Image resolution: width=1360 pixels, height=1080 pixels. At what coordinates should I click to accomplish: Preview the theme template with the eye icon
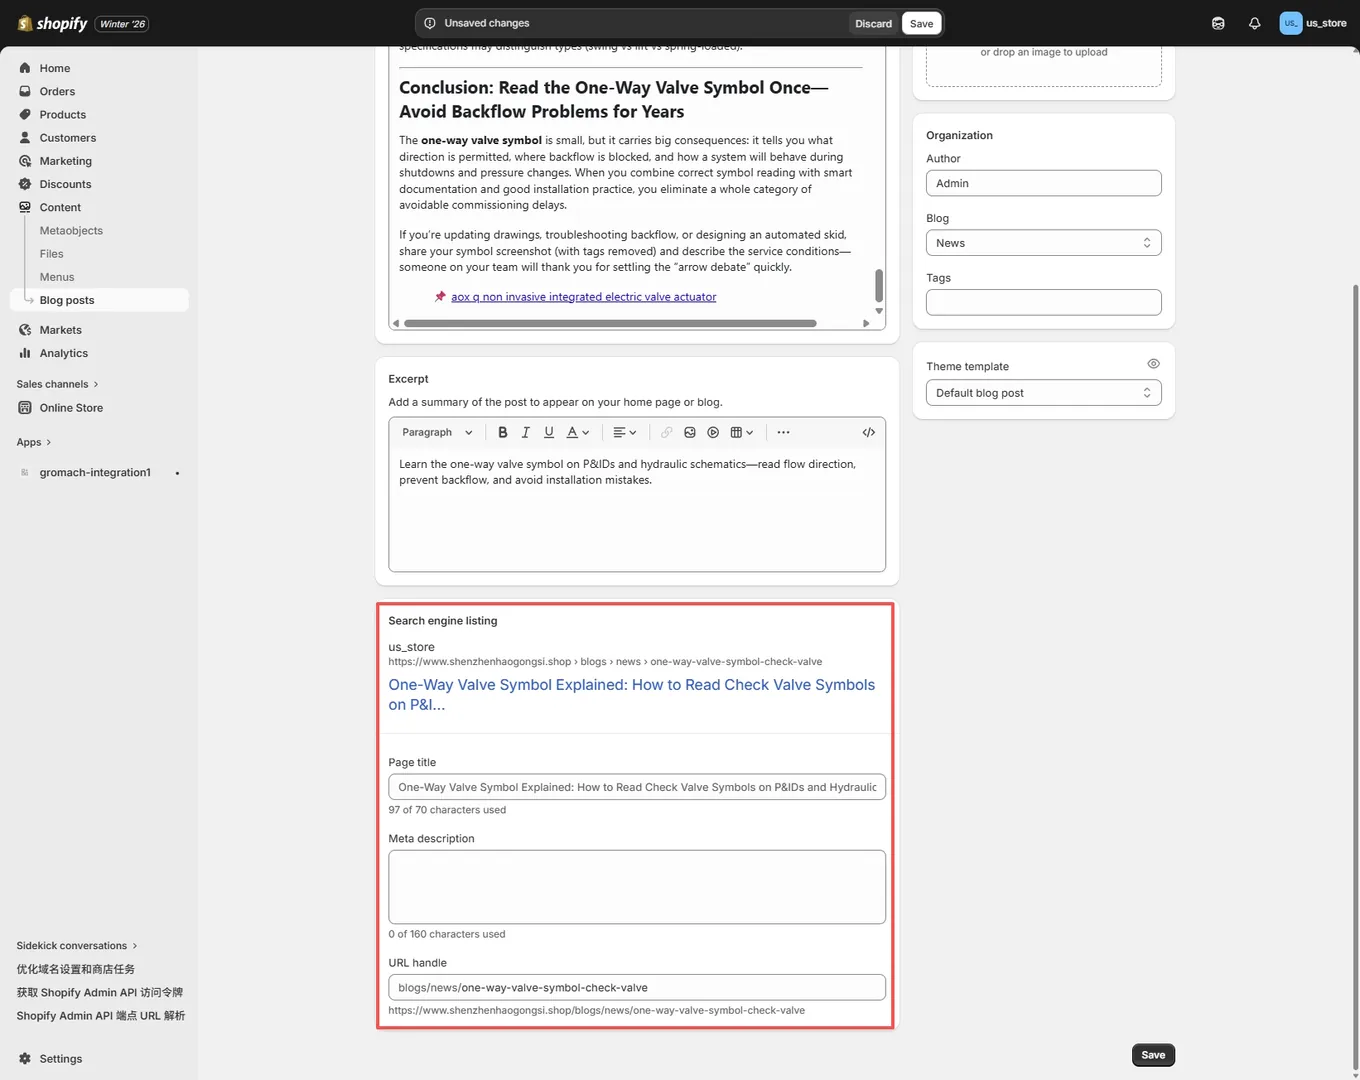tap(1153, 364)
